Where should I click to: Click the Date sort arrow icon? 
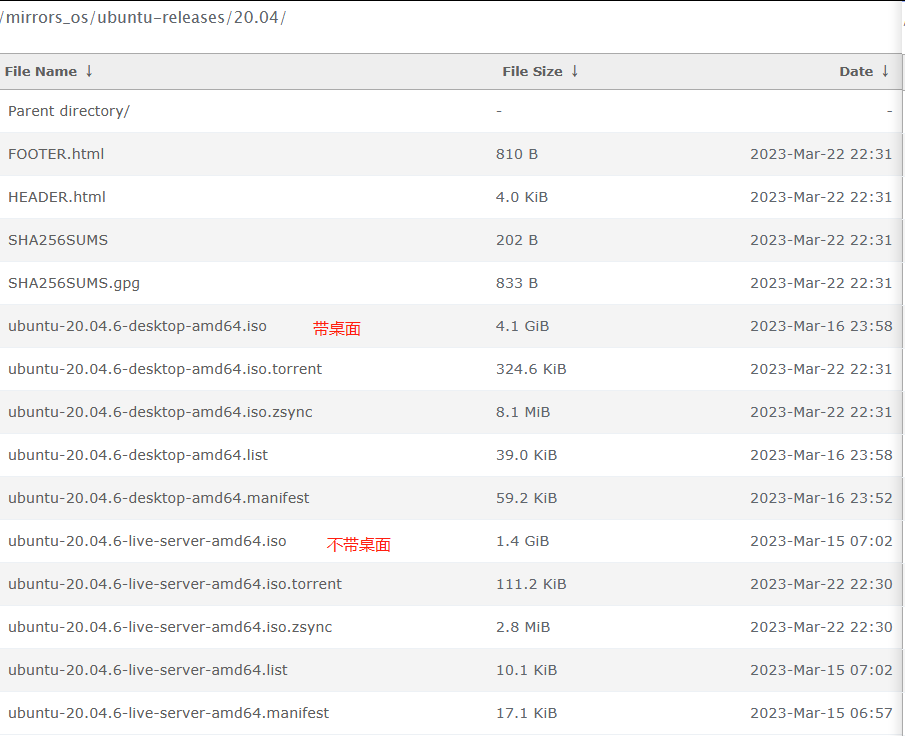pos(885,71)
